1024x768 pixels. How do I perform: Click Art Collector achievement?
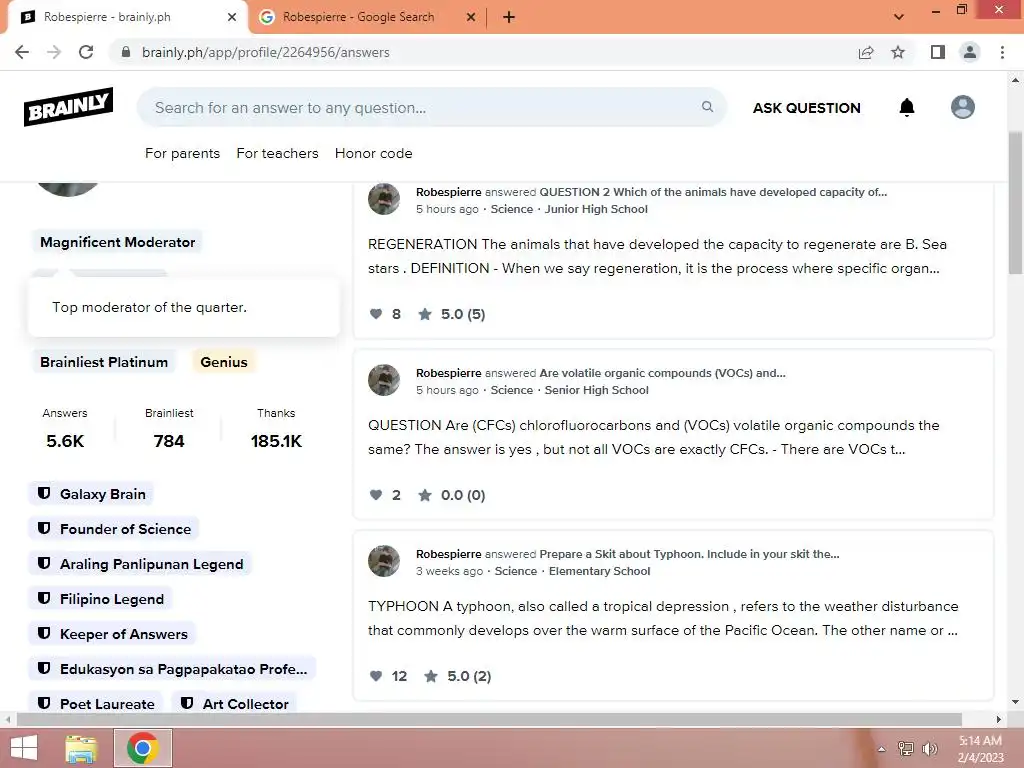click(234, 704)
